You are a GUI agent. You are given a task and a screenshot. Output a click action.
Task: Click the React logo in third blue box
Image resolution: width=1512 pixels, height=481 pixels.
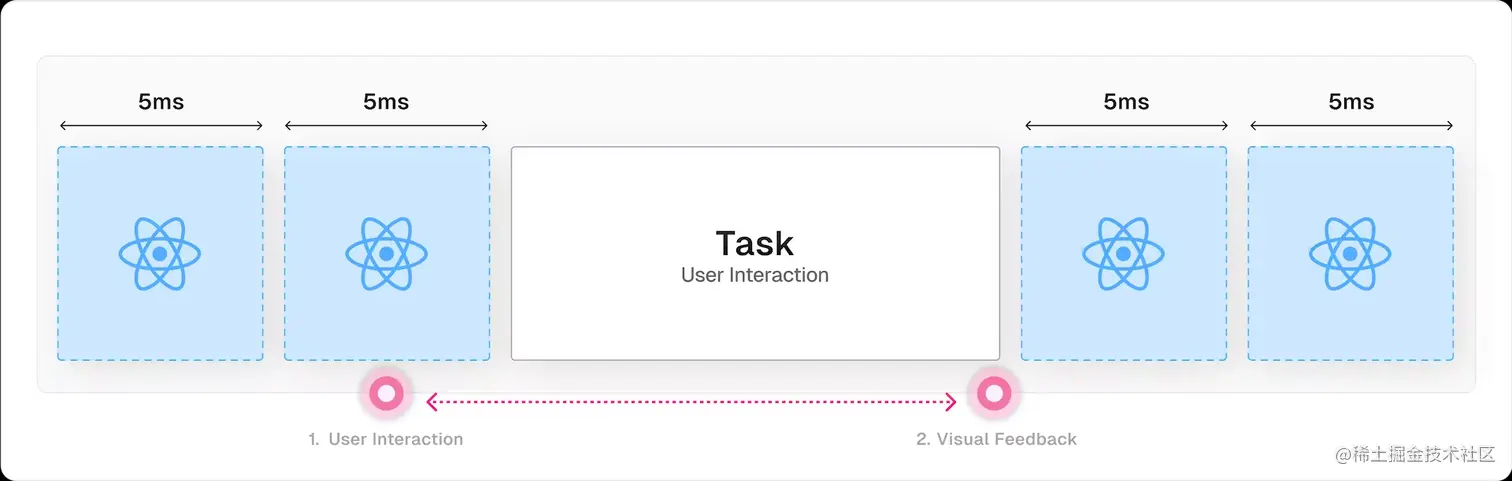1123,254
